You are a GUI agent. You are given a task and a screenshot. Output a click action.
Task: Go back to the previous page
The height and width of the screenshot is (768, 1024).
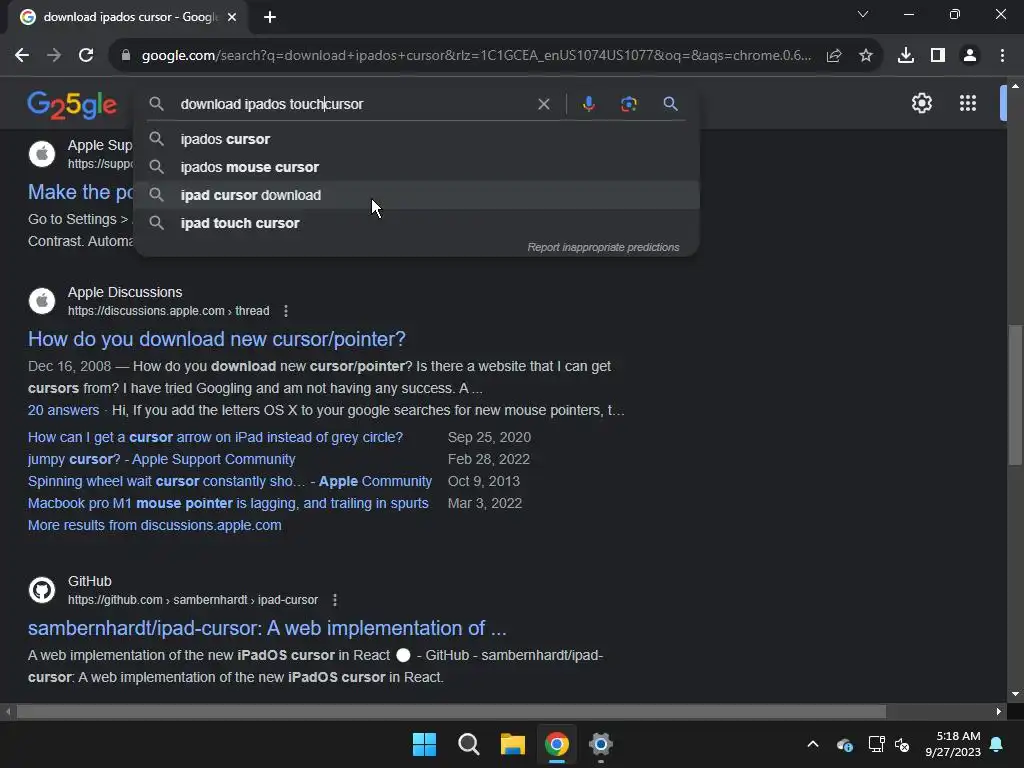tap(22, 56)
